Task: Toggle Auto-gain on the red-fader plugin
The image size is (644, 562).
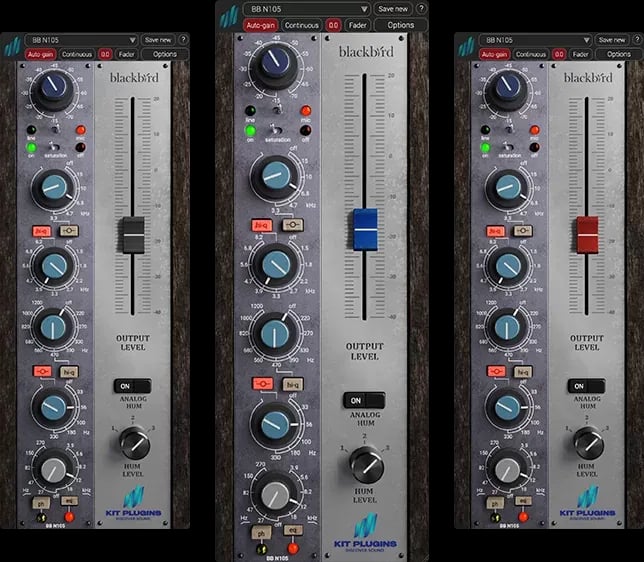Action: (x=494, y=54)
